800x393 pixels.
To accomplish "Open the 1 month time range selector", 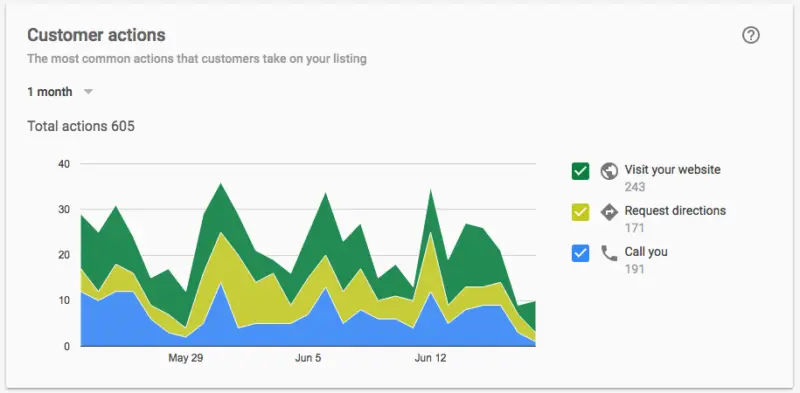I will [x=60, y=92].
